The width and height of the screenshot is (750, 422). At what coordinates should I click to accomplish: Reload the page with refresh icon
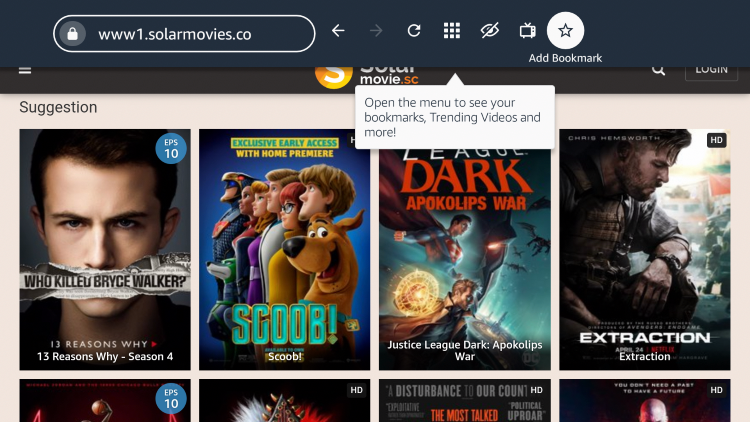tap(414, 31)
